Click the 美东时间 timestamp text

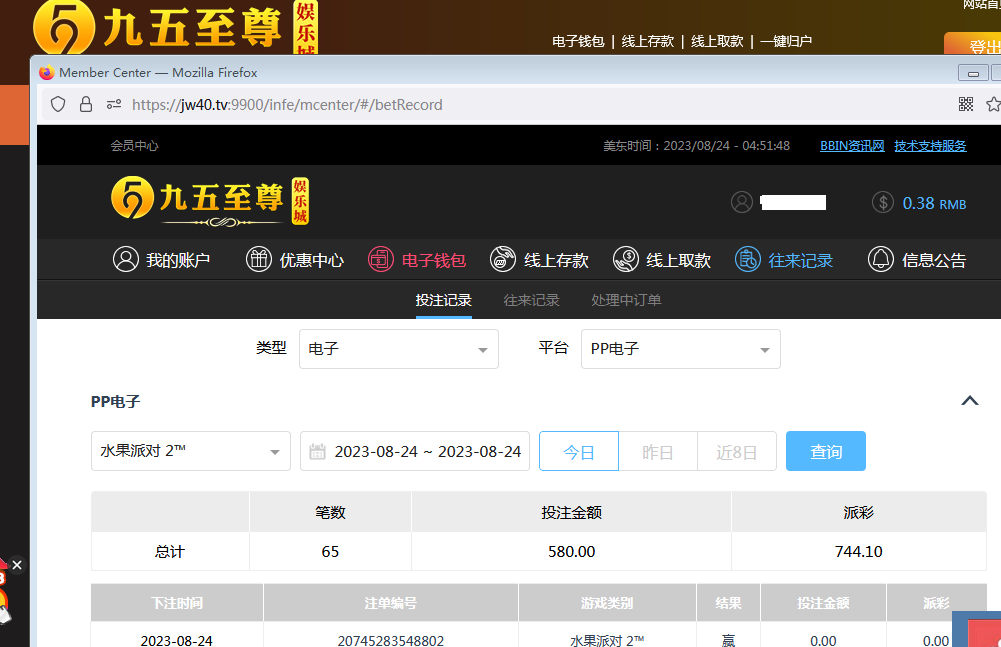click(696, 146)
